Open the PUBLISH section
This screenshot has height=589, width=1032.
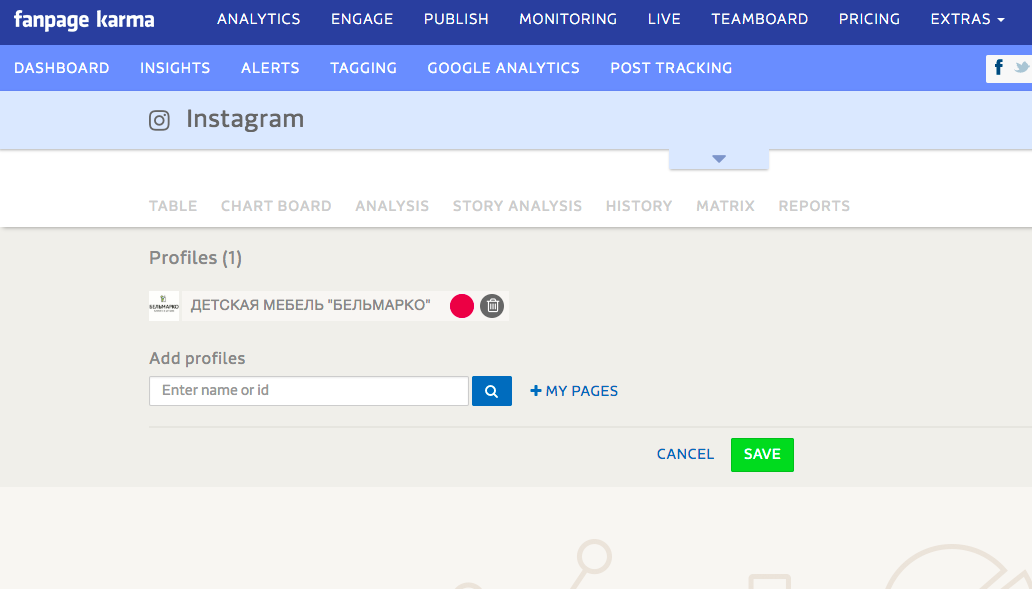456,19
